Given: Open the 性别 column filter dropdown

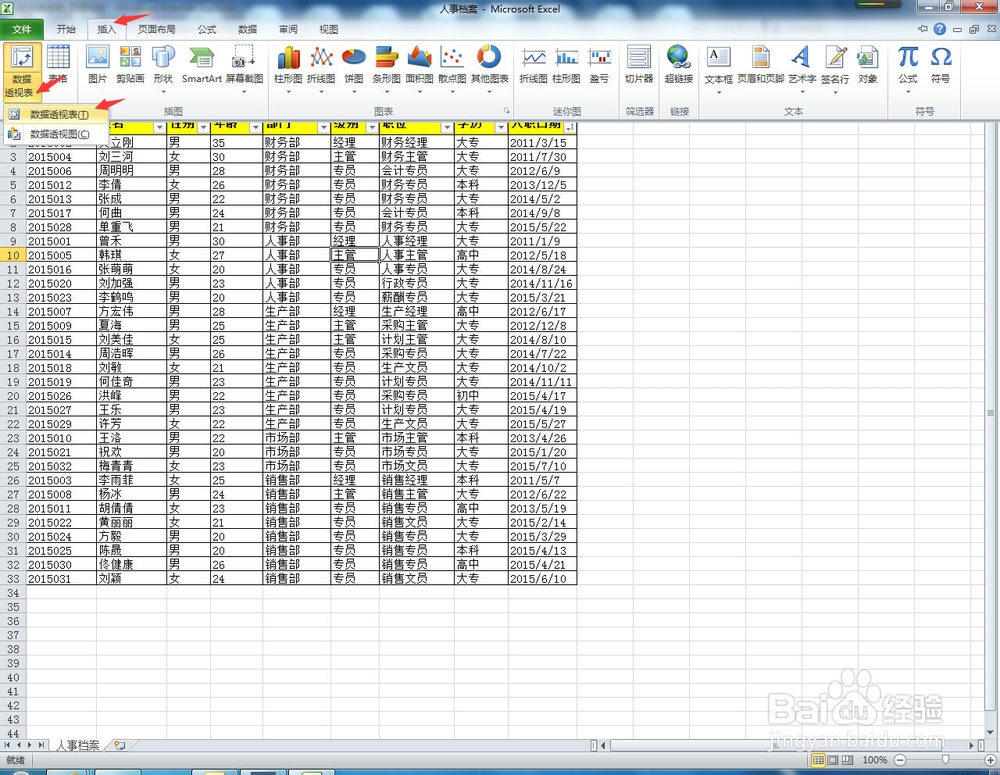Looking at the screenshot, I should pos(203,126).
